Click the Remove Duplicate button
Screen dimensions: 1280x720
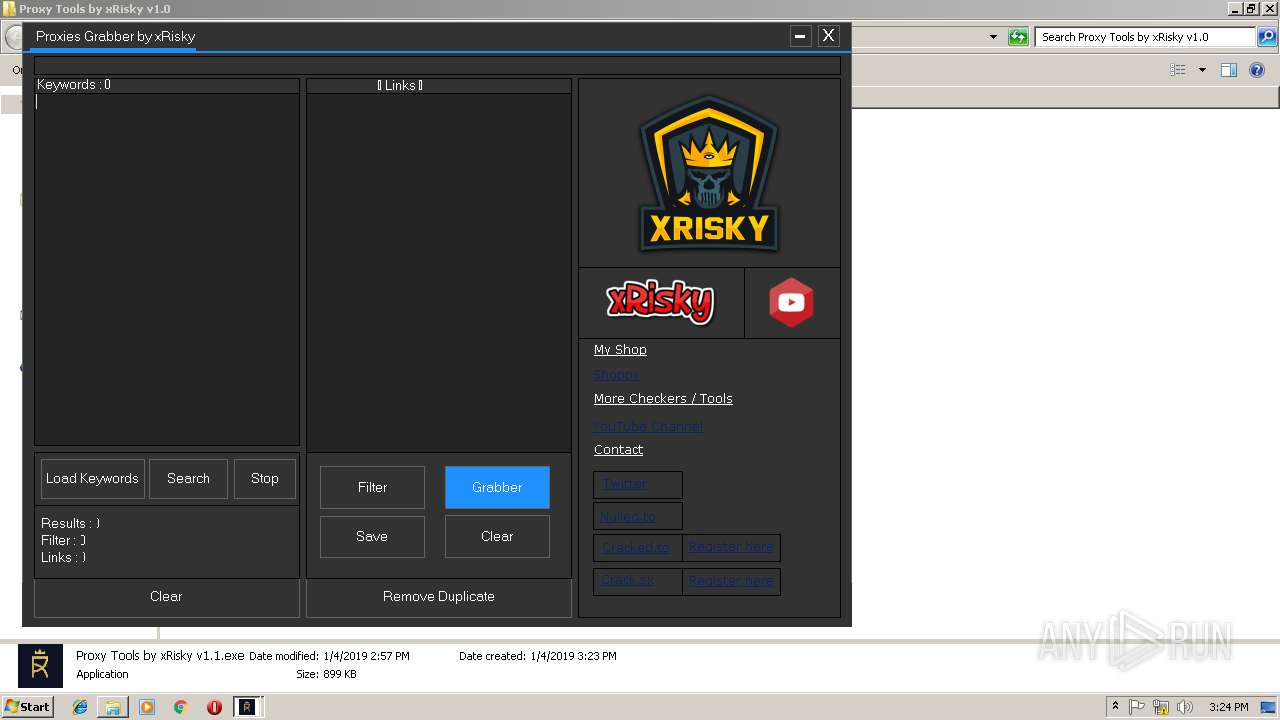click(439, 597)
